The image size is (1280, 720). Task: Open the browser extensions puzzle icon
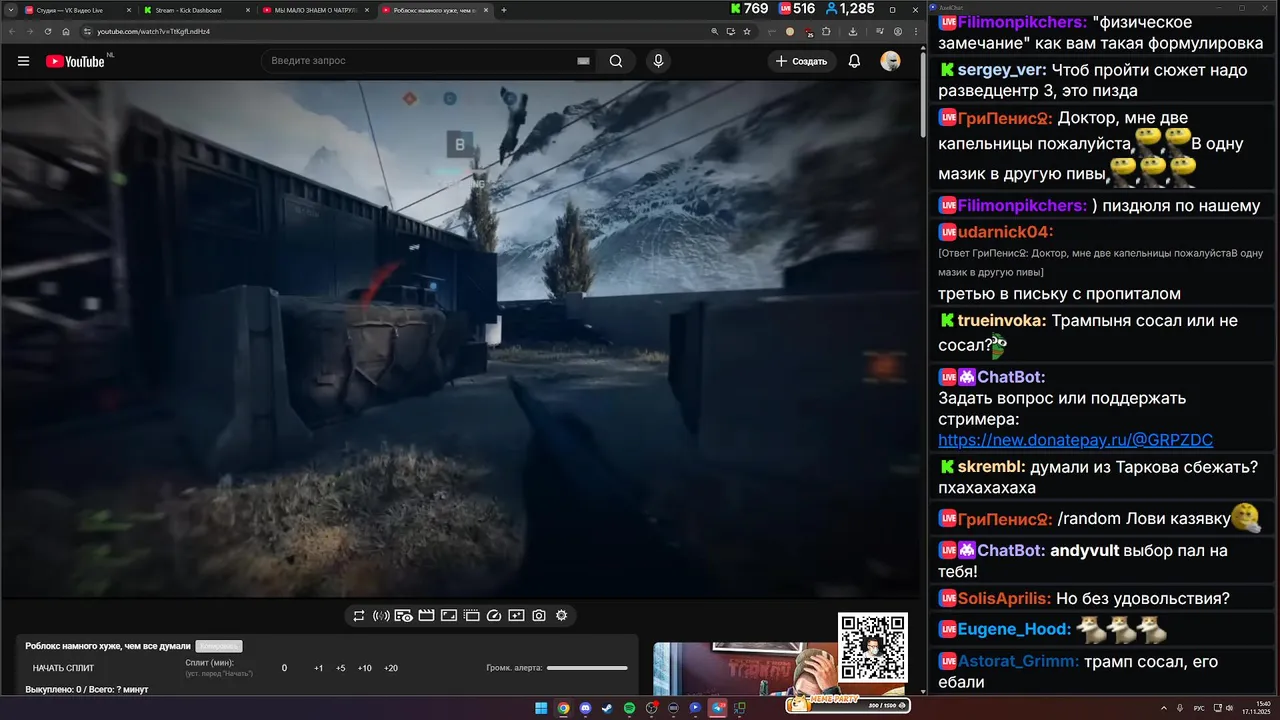[826, 31]
